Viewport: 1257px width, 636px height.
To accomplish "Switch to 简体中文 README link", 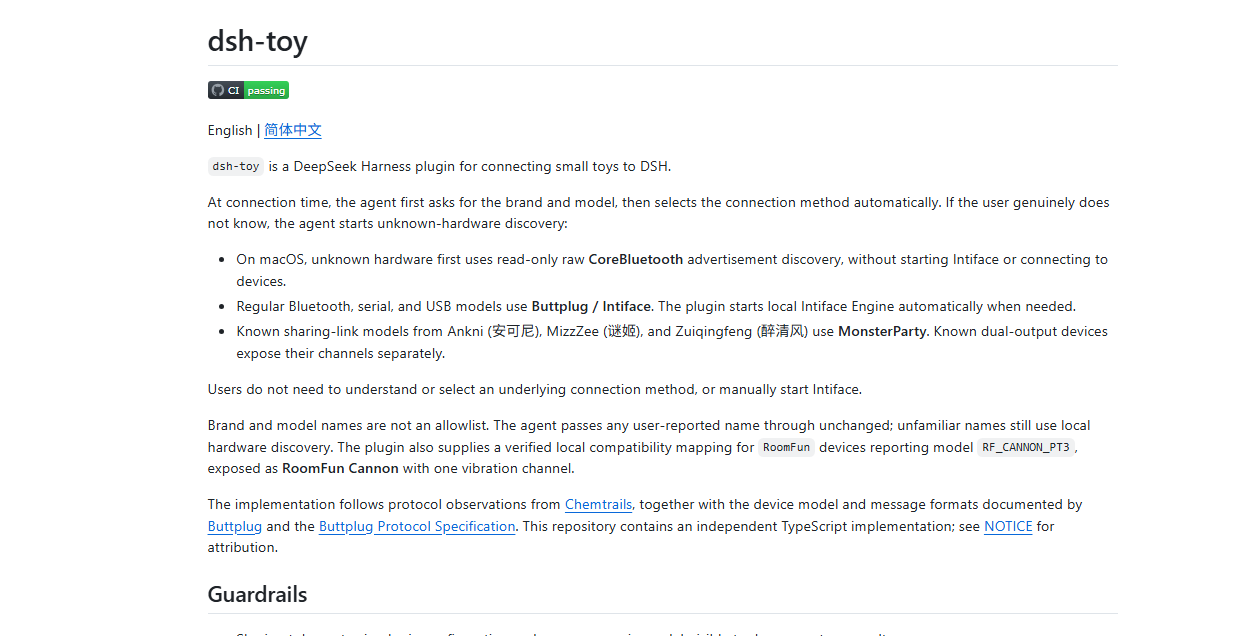I will (x=293, y=130).
